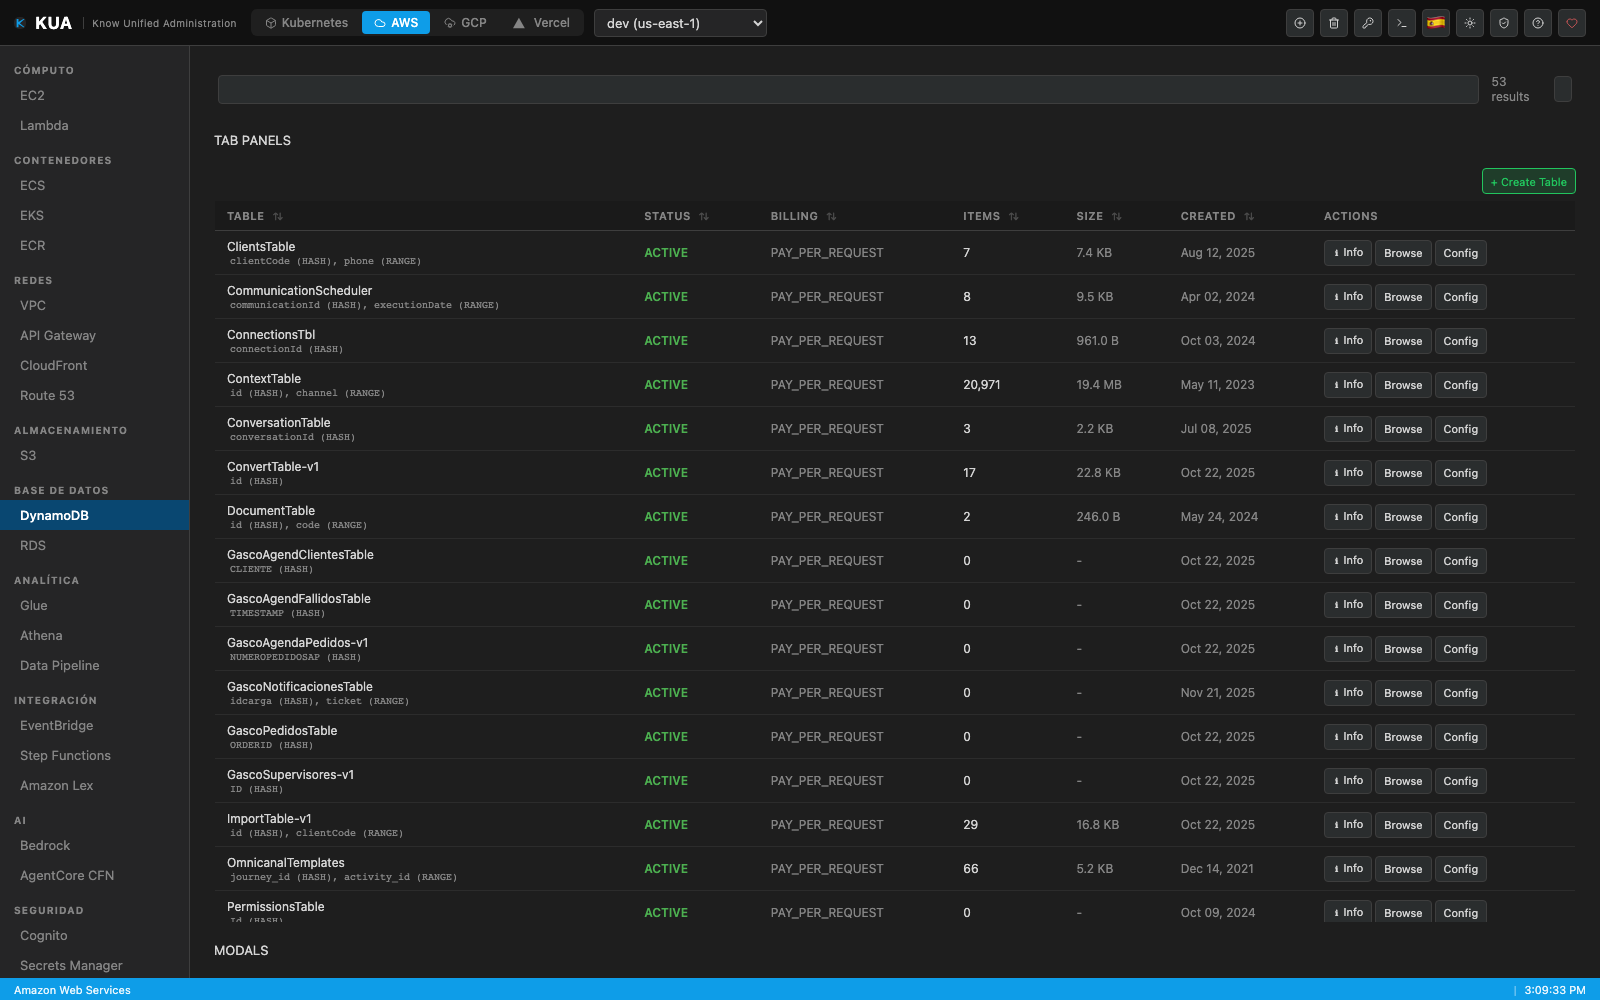Switch to the GCP provider tab
1600x1000 pixels.
pos(465,23)
